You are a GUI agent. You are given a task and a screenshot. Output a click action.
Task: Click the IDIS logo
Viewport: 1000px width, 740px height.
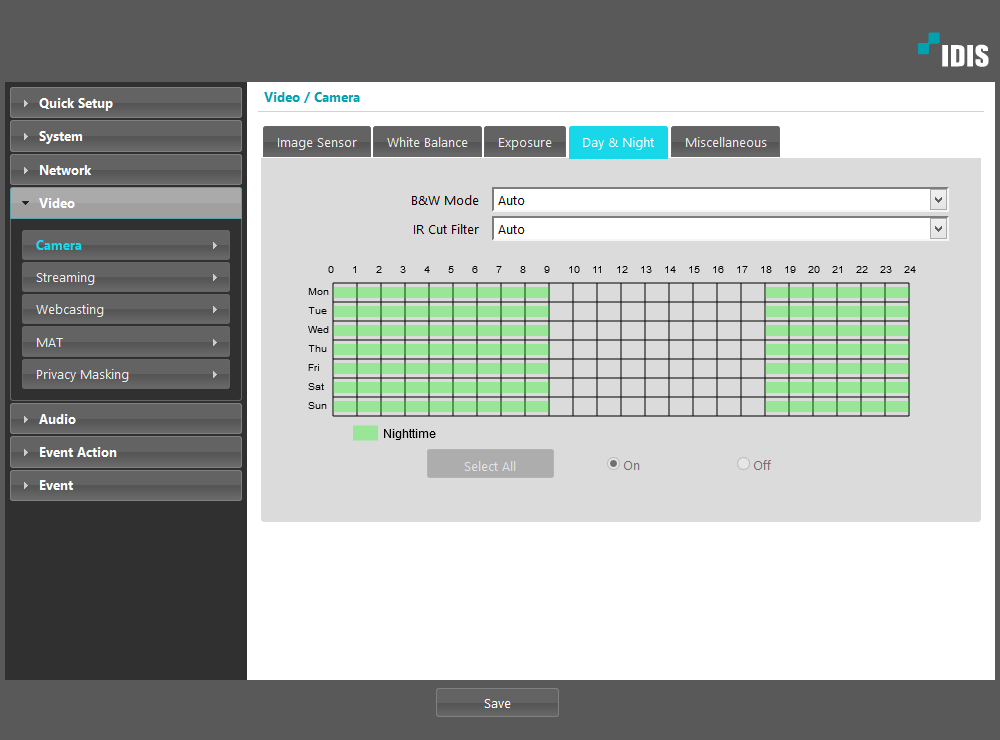click(952, 51)
